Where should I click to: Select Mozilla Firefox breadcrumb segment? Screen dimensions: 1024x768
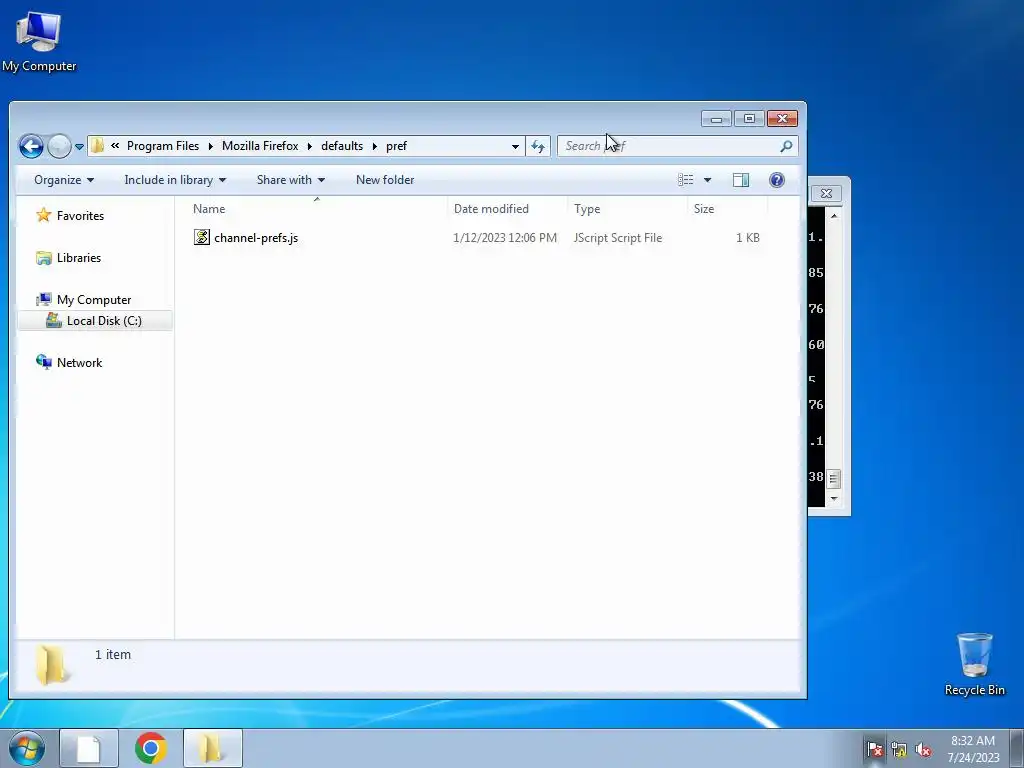point(260,146)
